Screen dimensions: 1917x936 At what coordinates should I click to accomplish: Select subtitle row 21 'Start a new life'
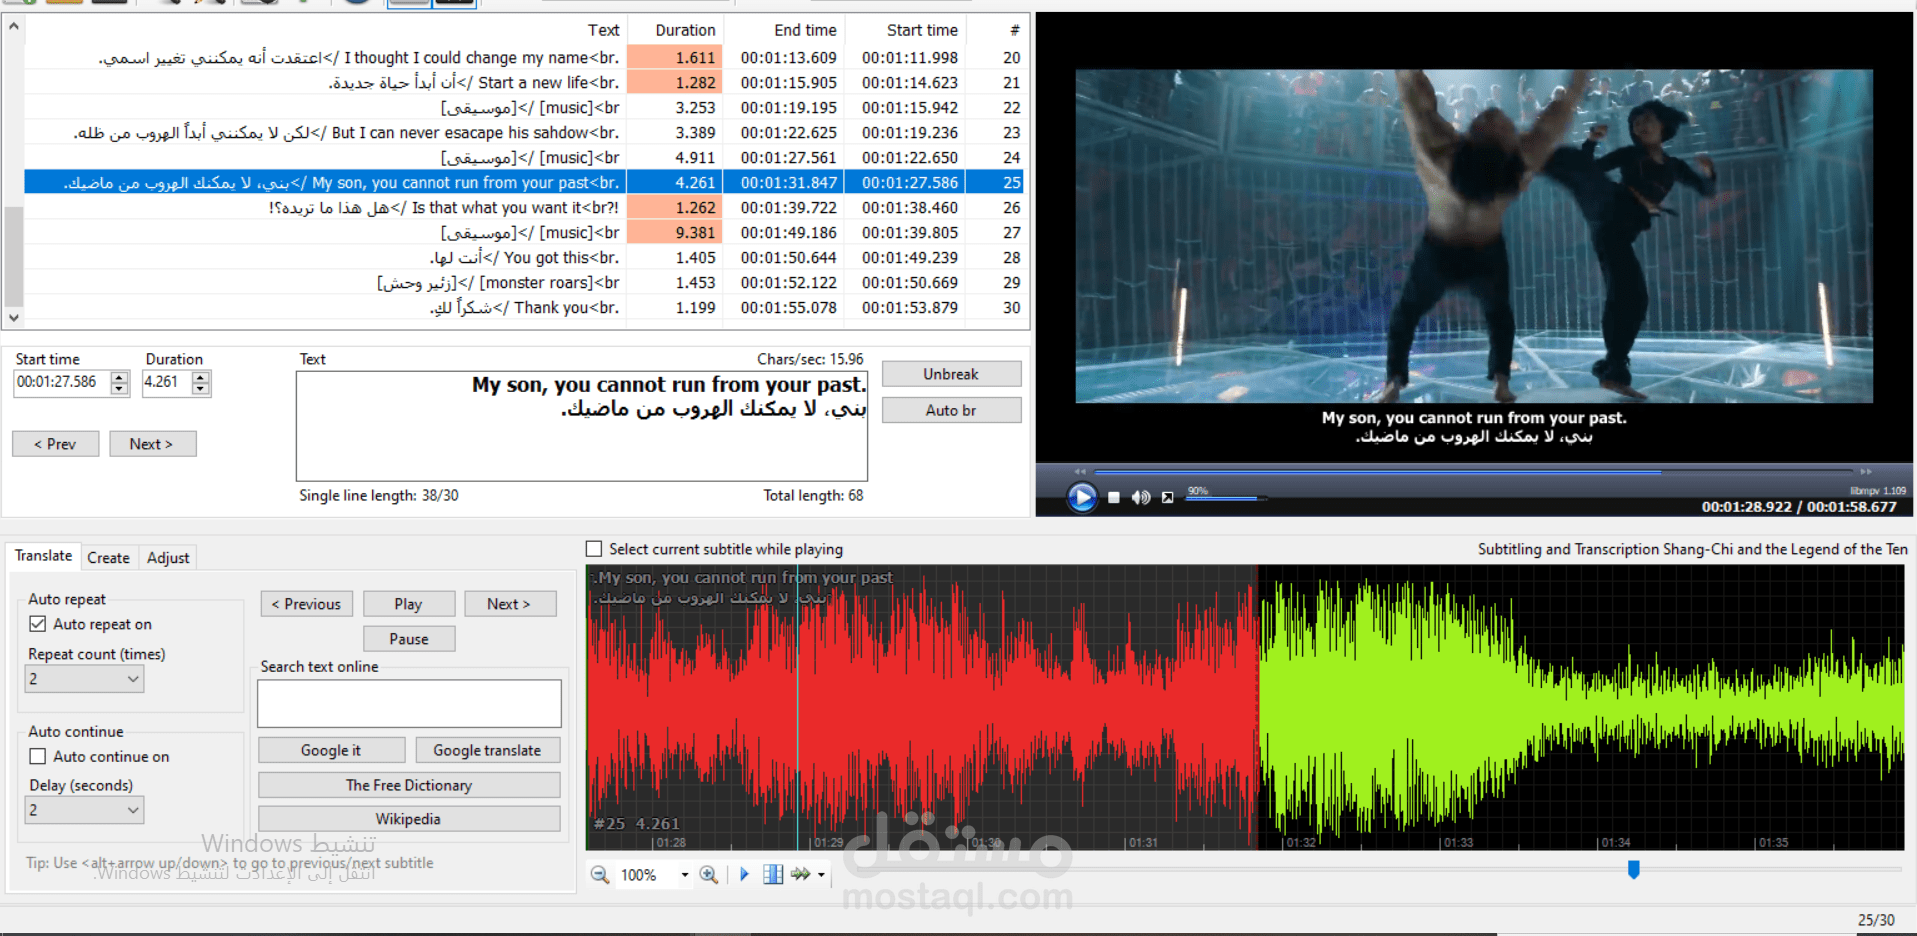tap(524, 83)
